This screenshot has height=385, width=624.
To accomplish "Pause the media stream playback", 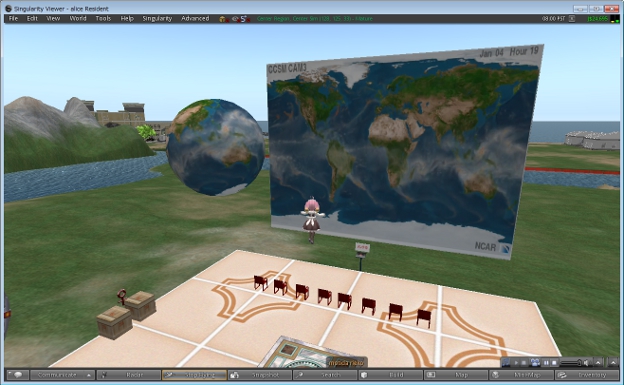I will click(546, 363).
